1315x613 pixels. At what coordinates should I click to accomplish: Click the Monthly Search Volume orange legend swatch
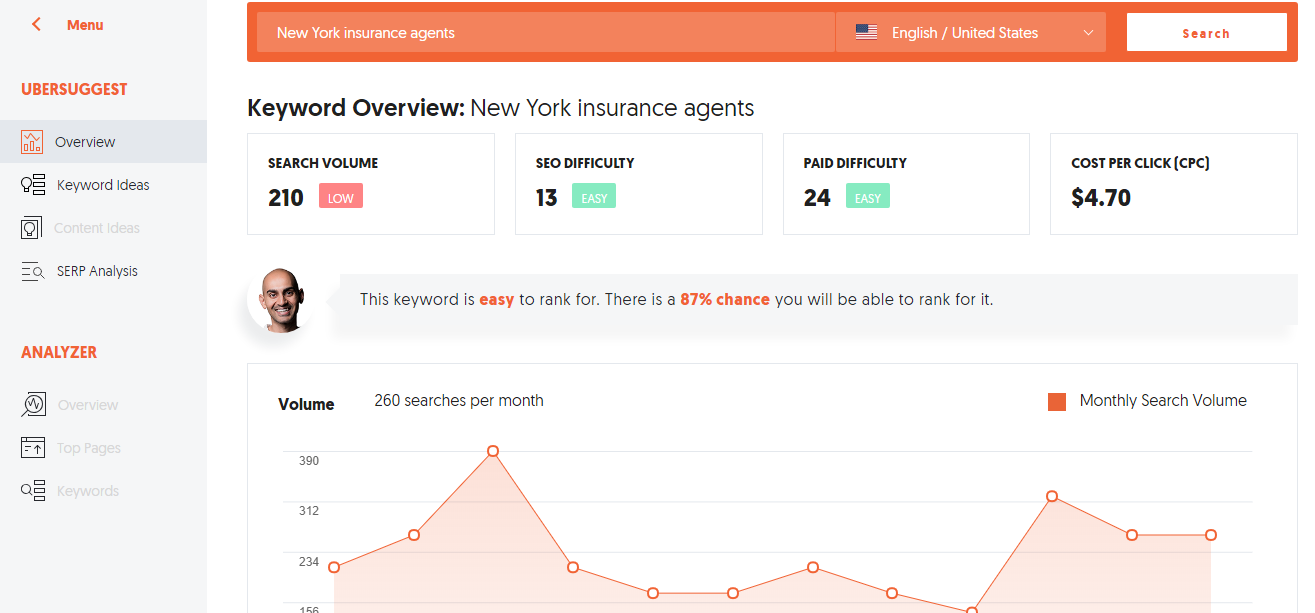1057,401
